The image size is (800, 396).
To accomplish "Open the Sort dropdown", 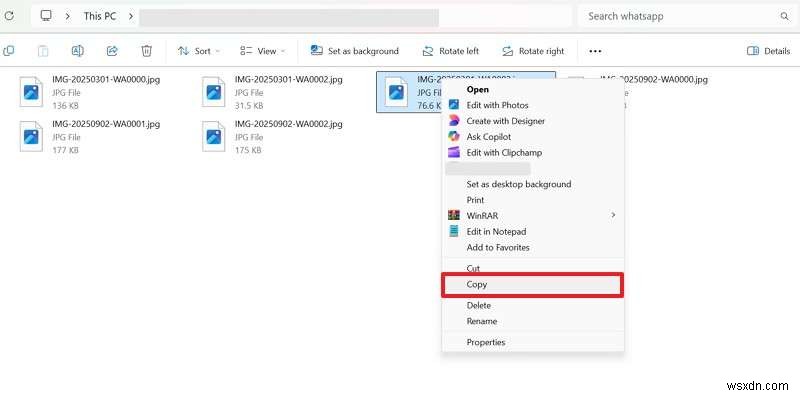I will coord(199,51).
